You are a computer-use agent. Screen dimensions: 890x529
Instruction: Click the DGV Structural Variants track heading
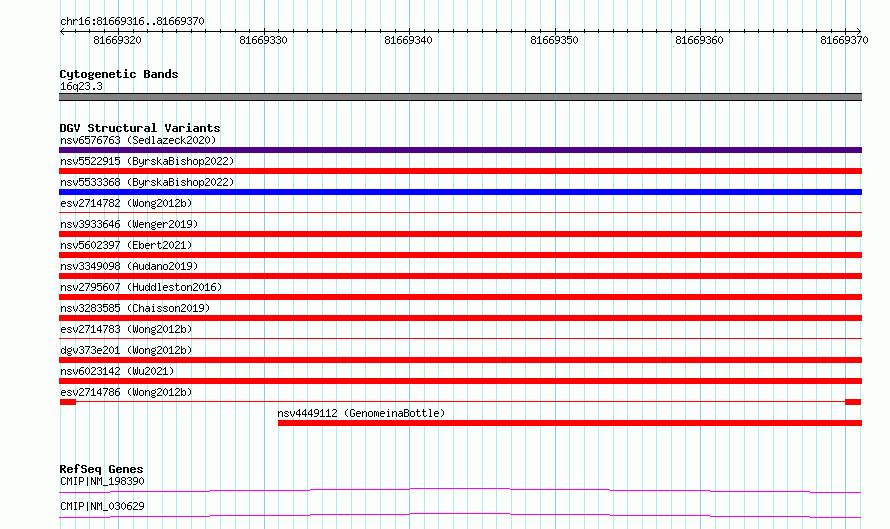pos(140,128)
